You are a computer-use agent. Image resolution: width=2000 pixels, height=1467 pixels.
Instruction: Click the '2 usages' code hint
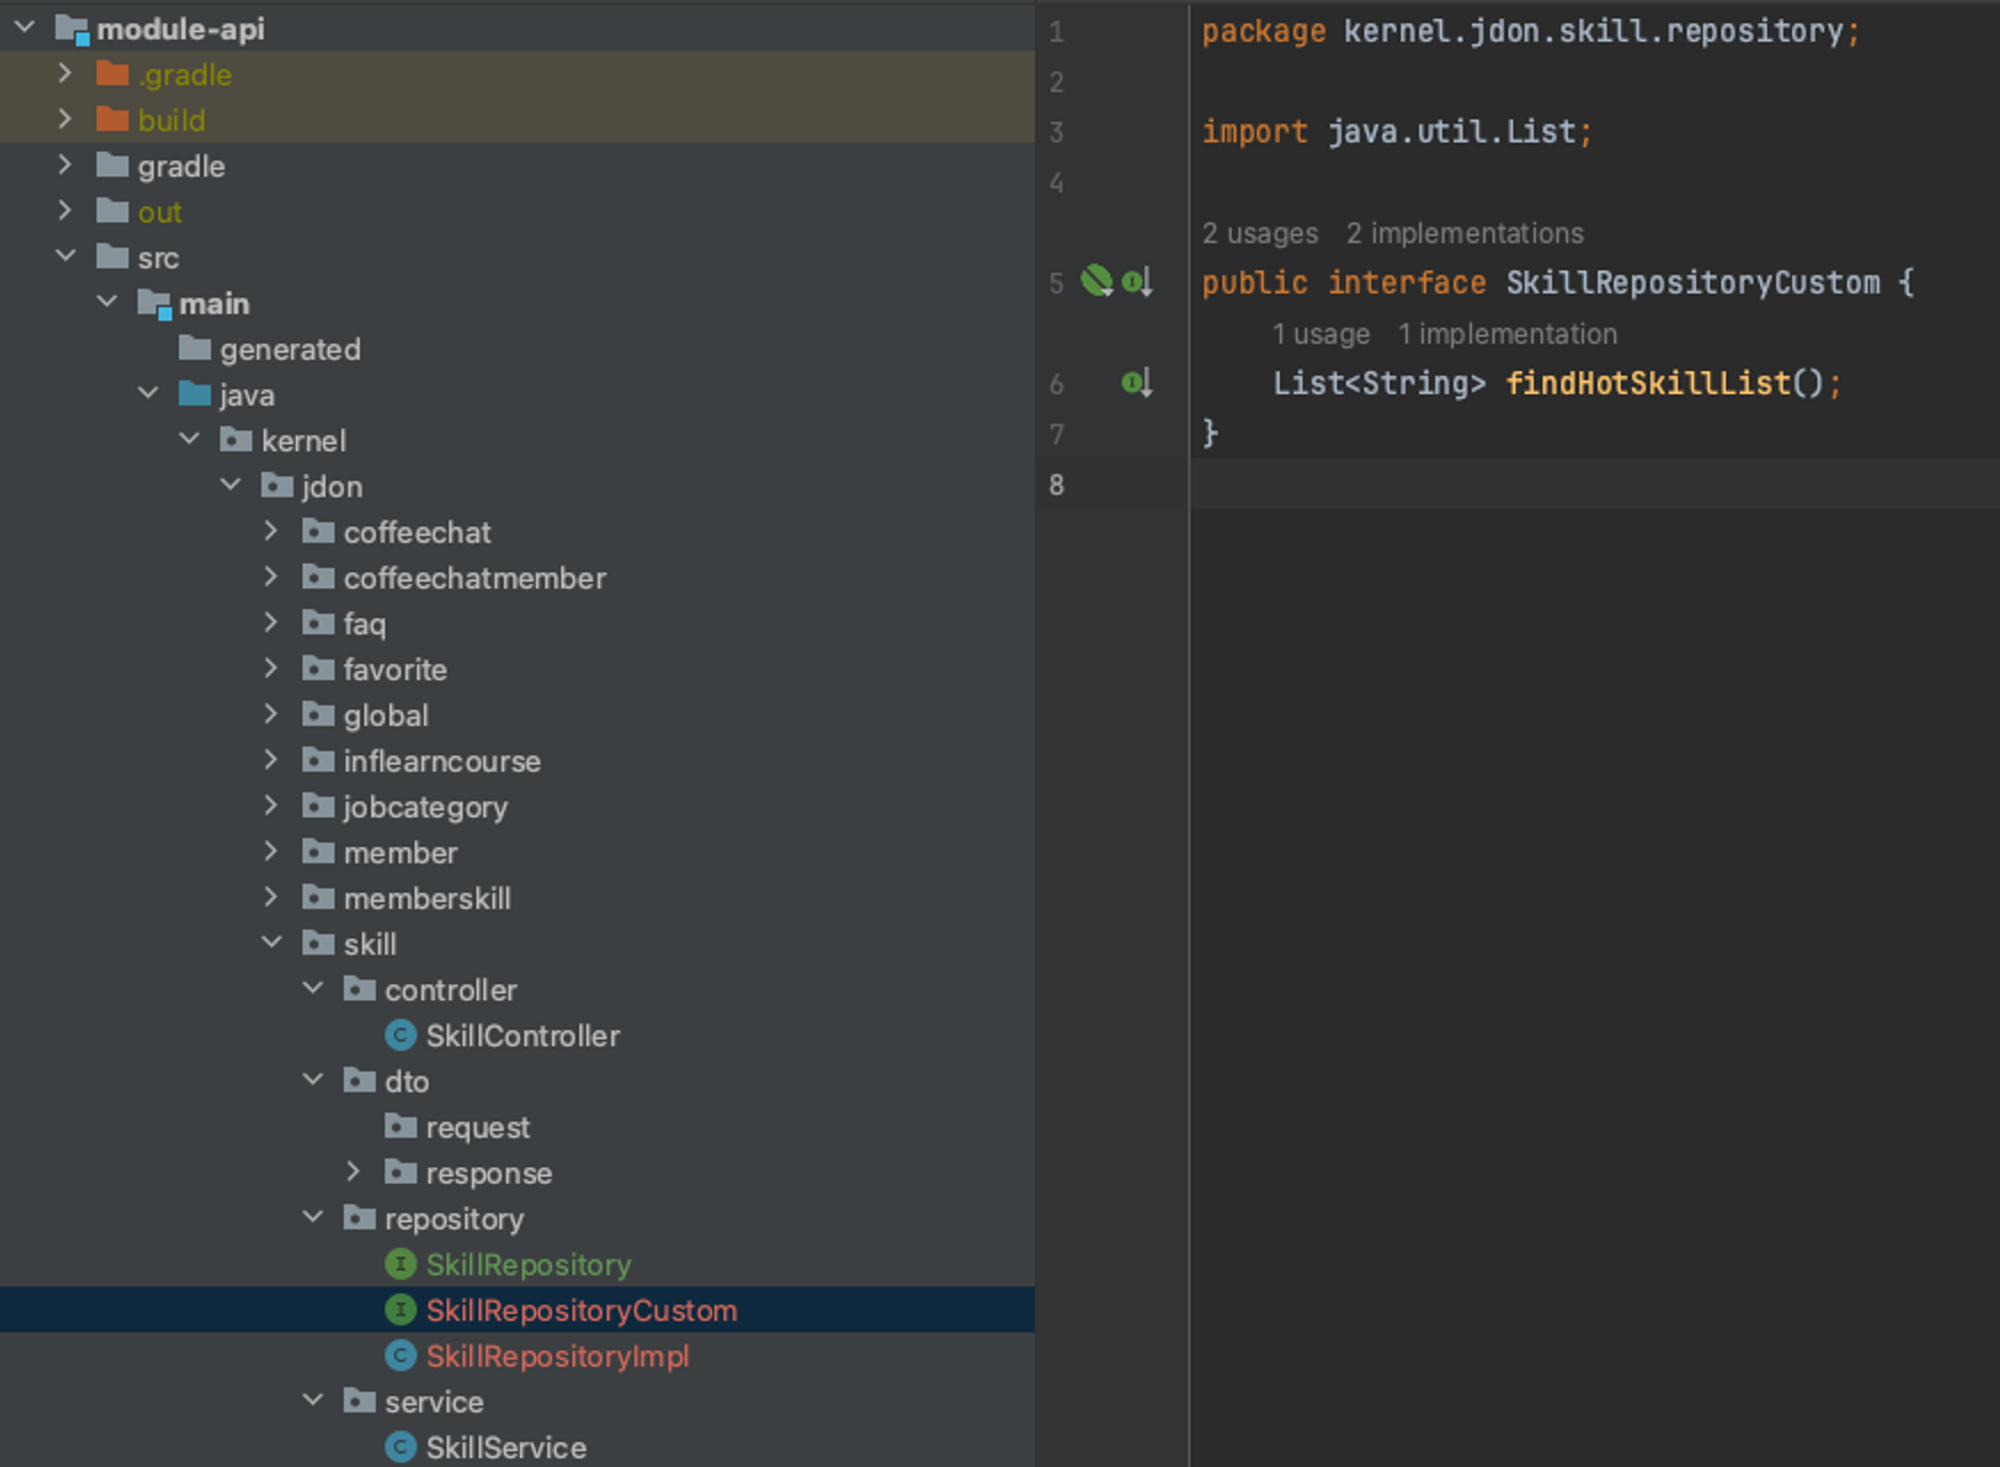click(1259, 233)
